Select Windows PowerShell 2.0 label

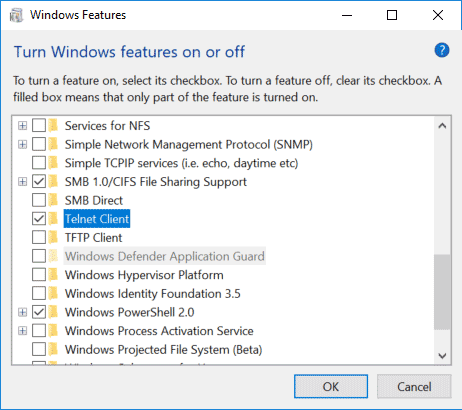pyautogui.click(x=129, y=312)
